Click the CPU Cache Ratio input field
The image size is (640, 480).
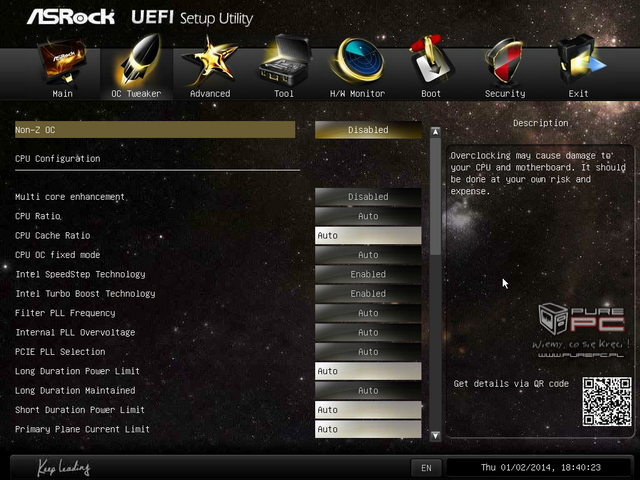coord(368,236)
